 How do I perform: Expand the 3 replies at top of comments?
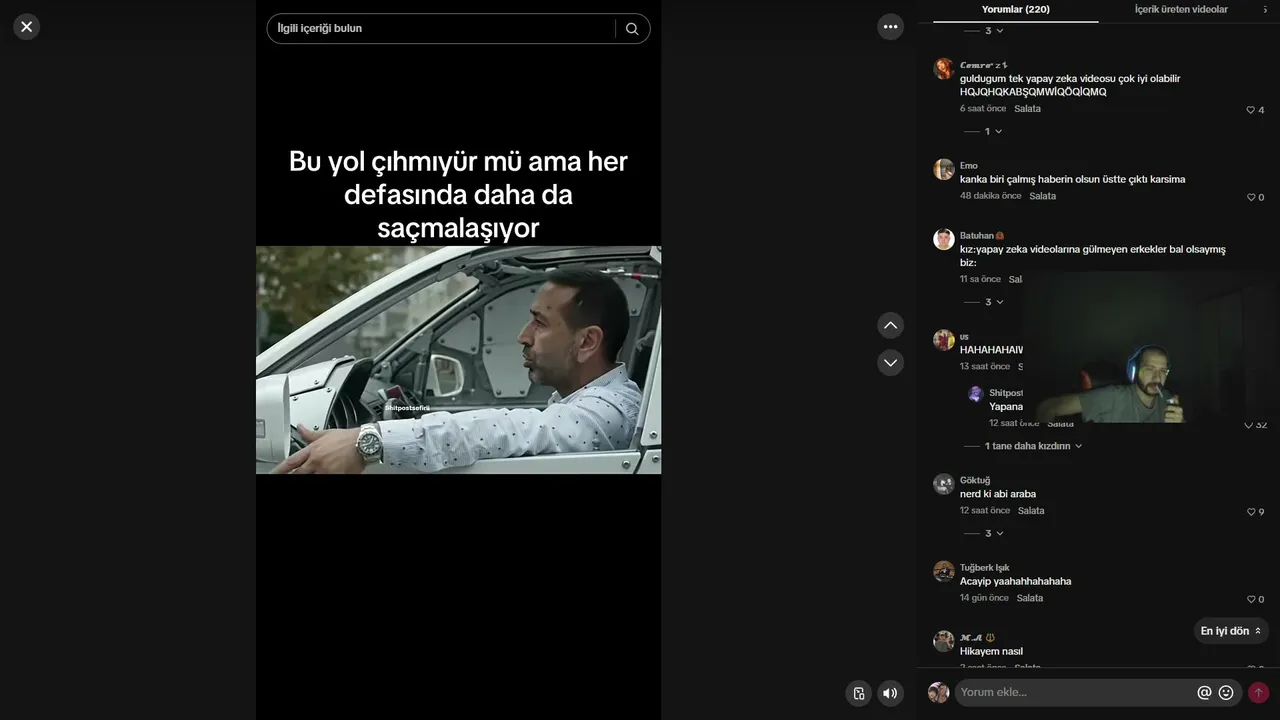[x=984, y=31]
